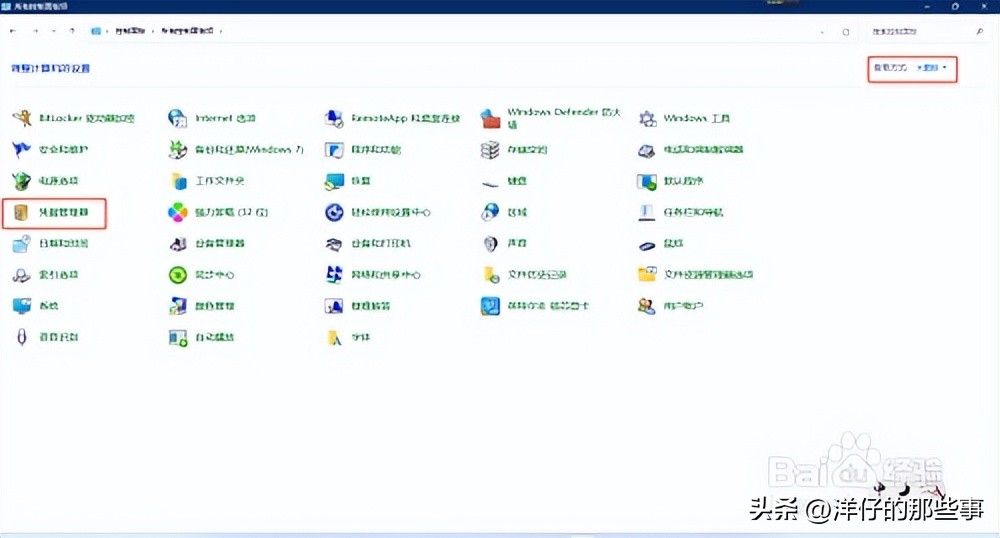The image size is (1000, 538).
Task: Open the Fonts folder item
Action: (x=348, y=337)
